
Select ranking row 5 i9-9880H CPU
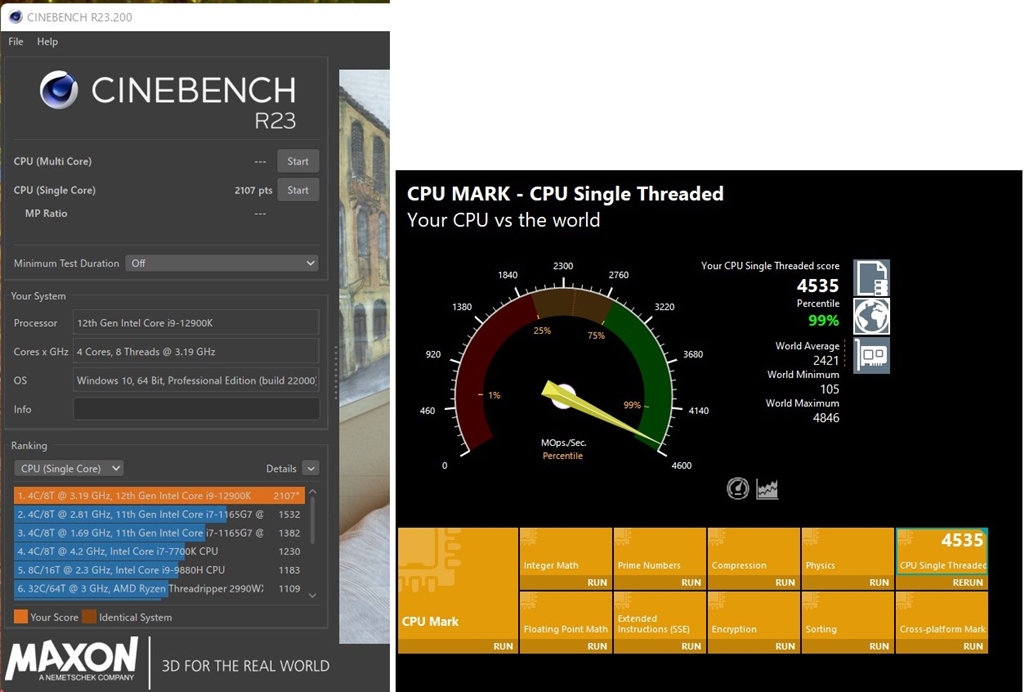(x=159, y=570)
